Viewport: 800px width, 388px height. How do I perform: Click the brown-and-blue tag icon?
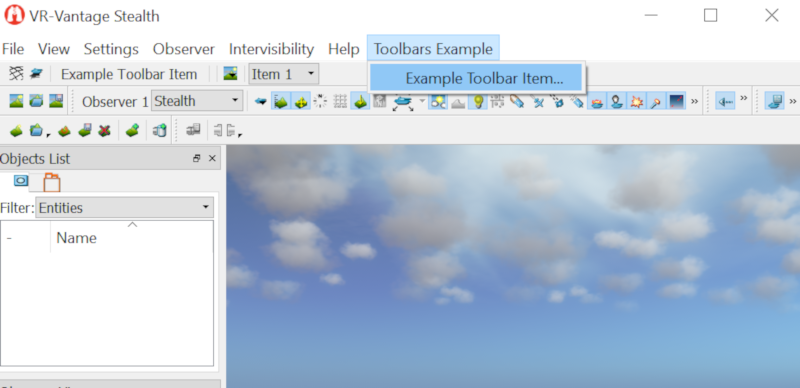pos(517,101)
